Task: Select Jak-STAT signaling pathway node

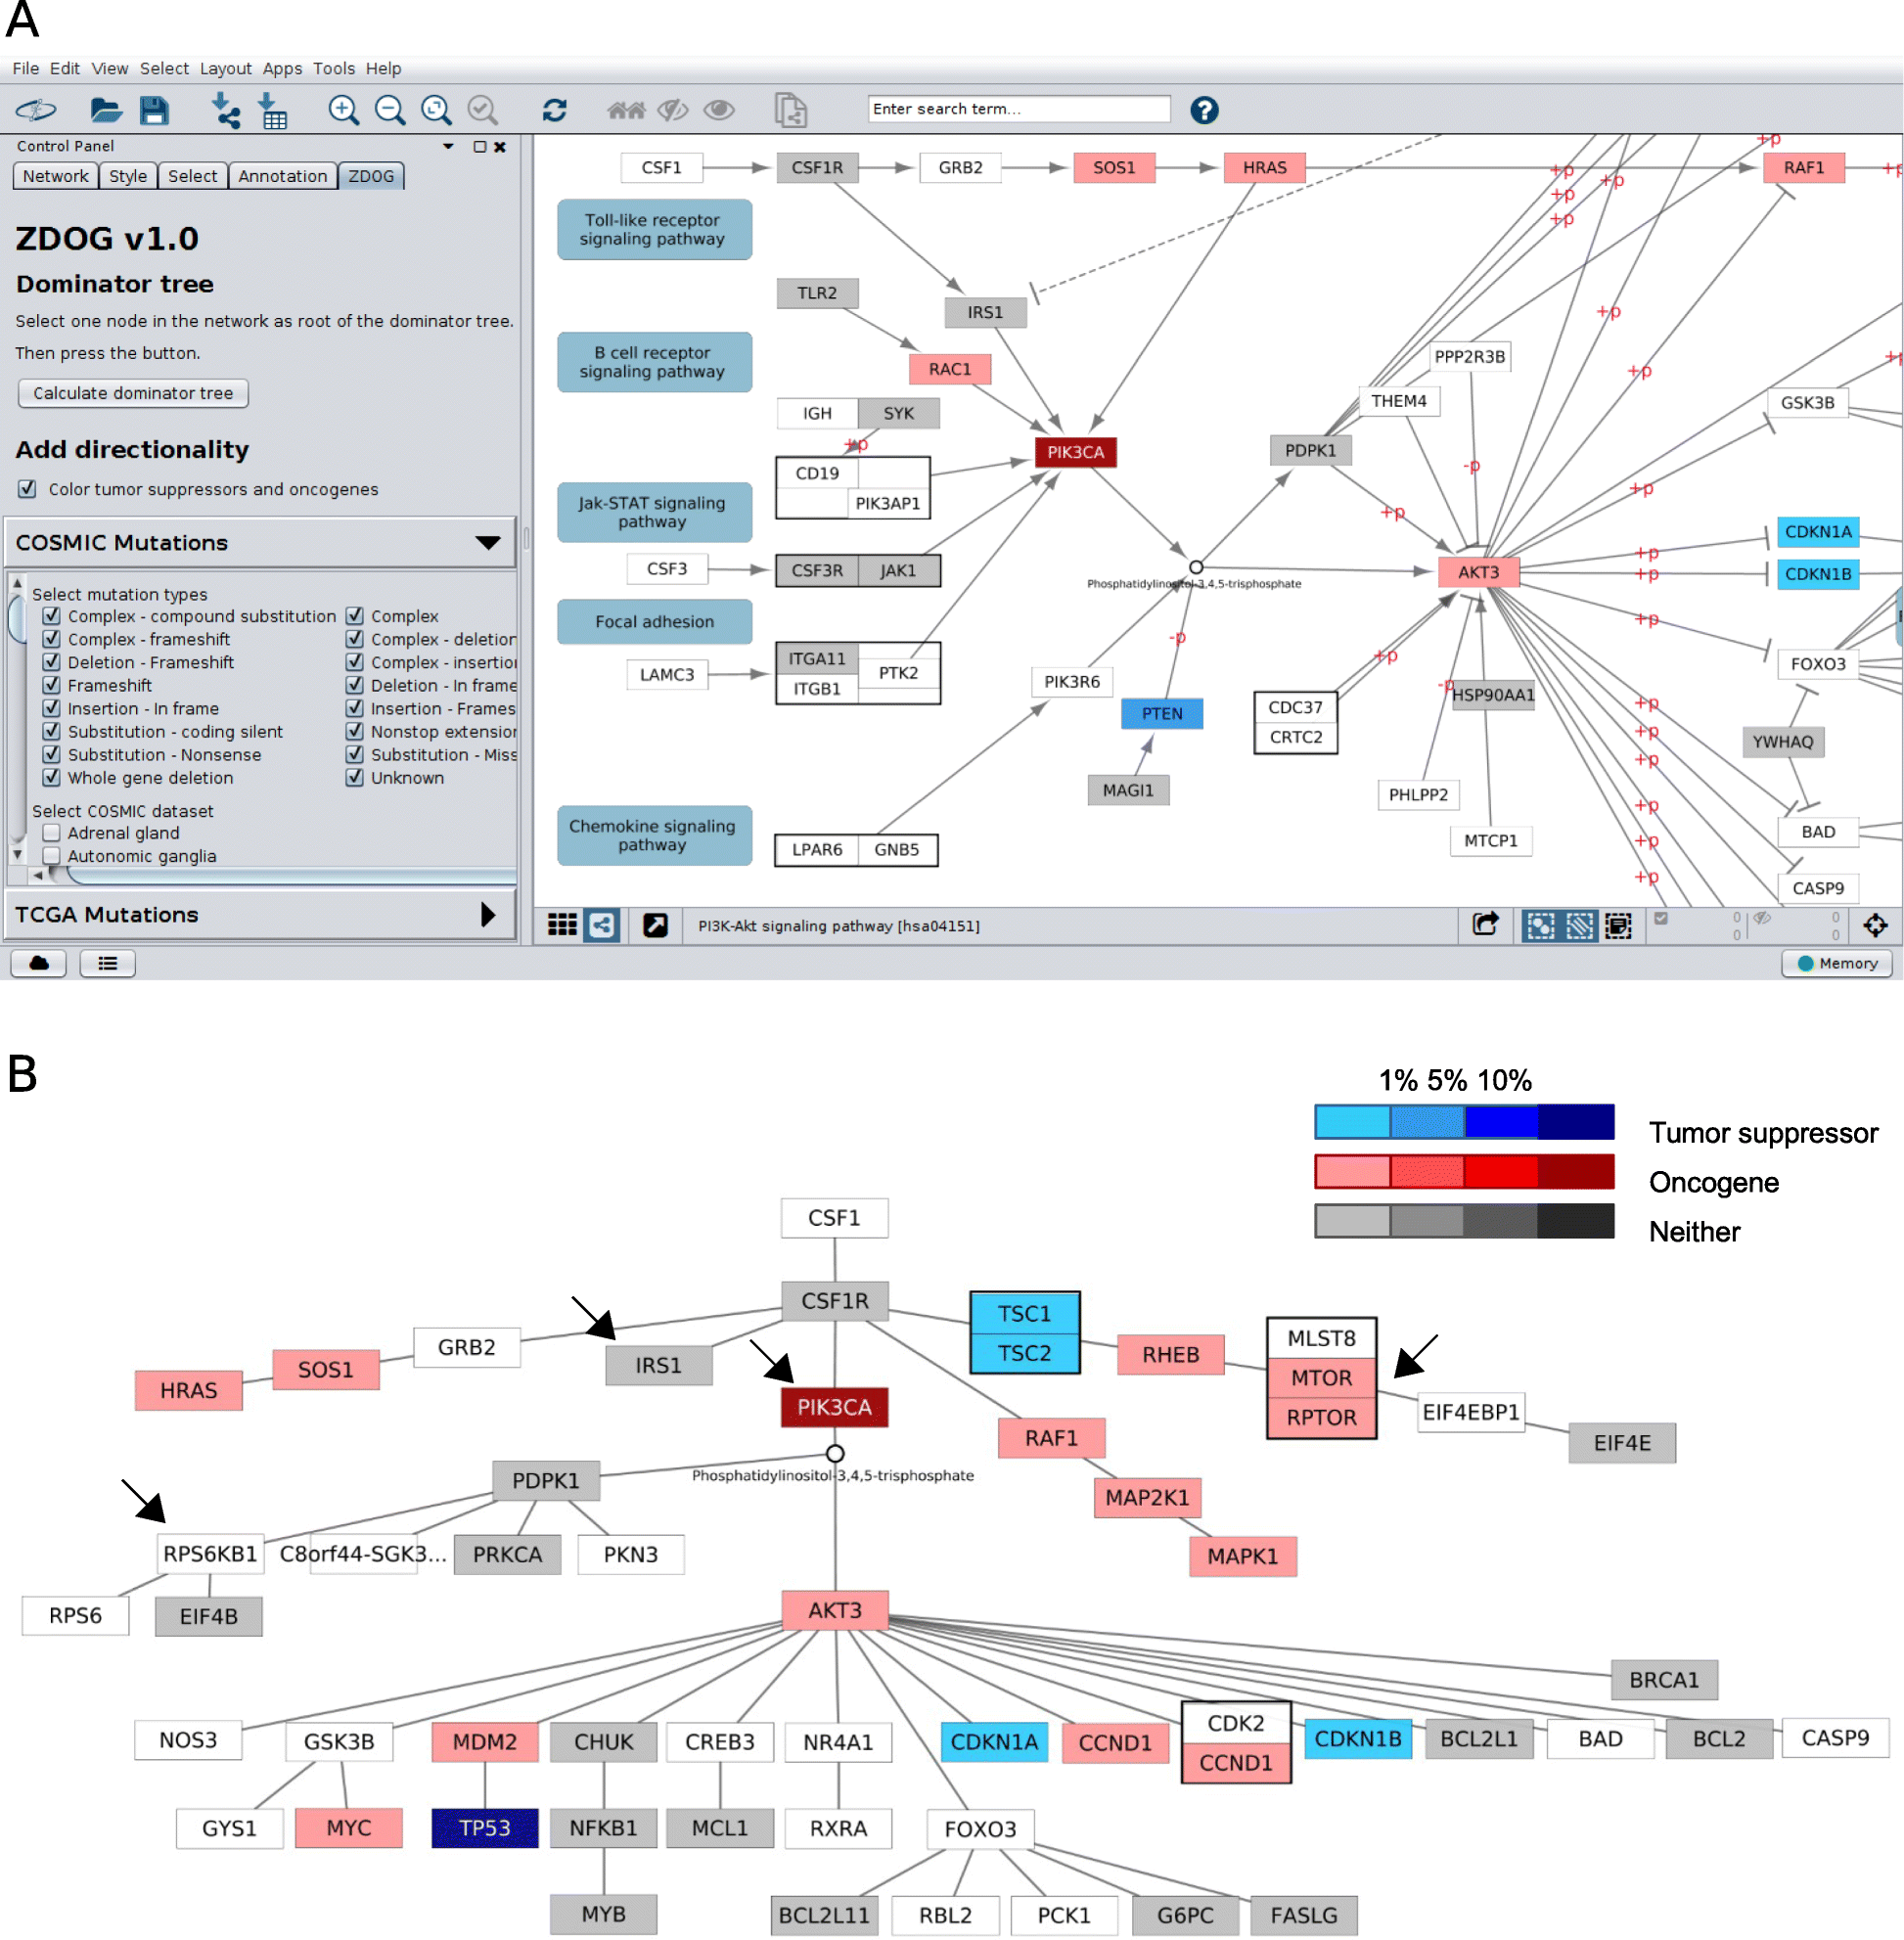Action: (654, 512)
